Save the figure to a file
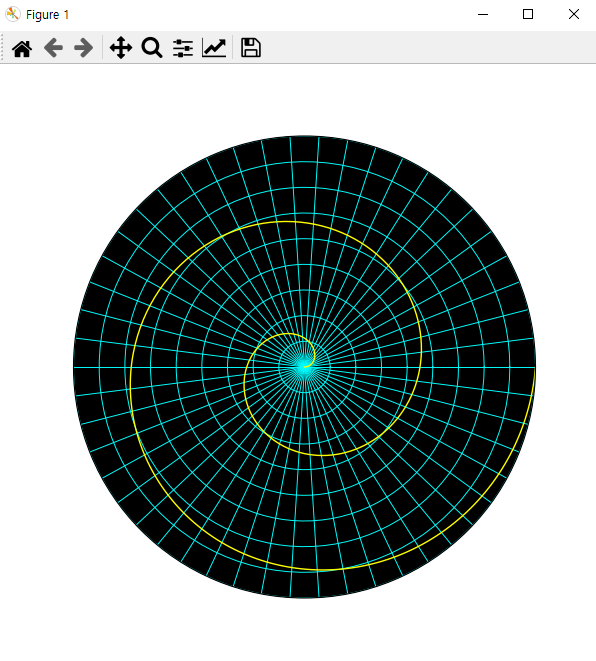The height and width of the screenshot is (661, 596). tap(251, 48)
